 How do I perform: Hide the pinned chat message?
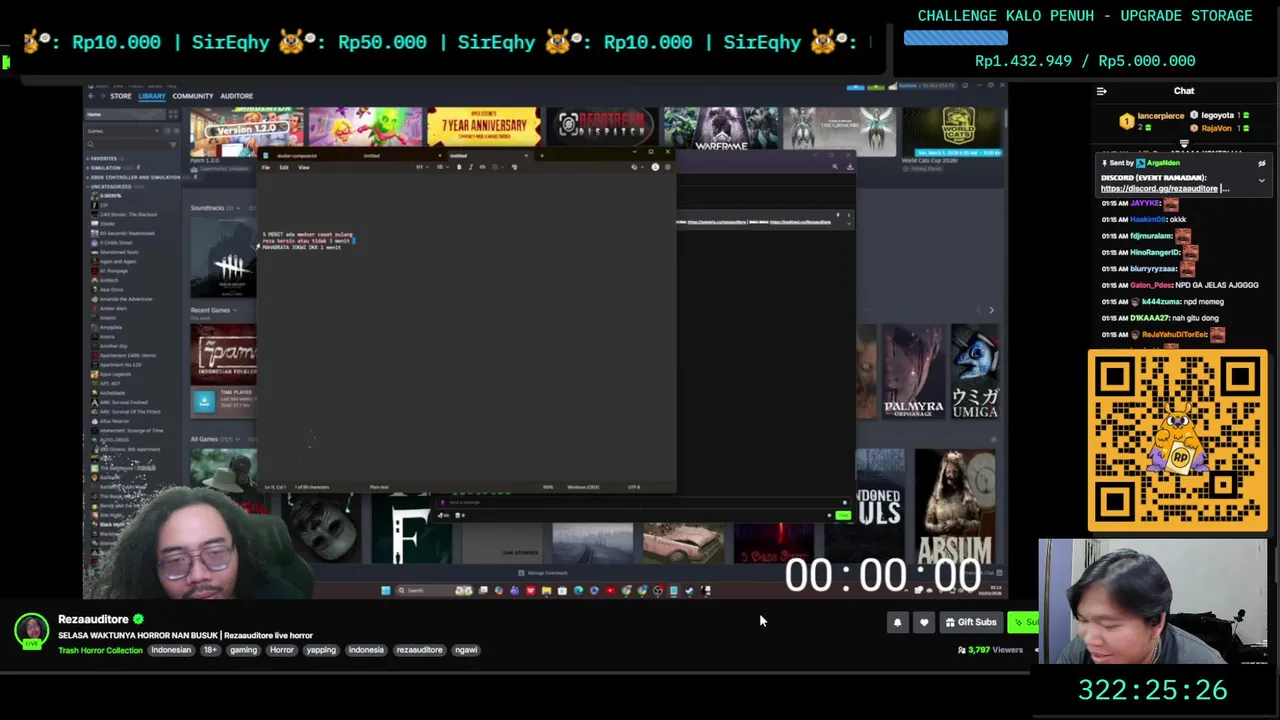click(x=1262, y=163)
